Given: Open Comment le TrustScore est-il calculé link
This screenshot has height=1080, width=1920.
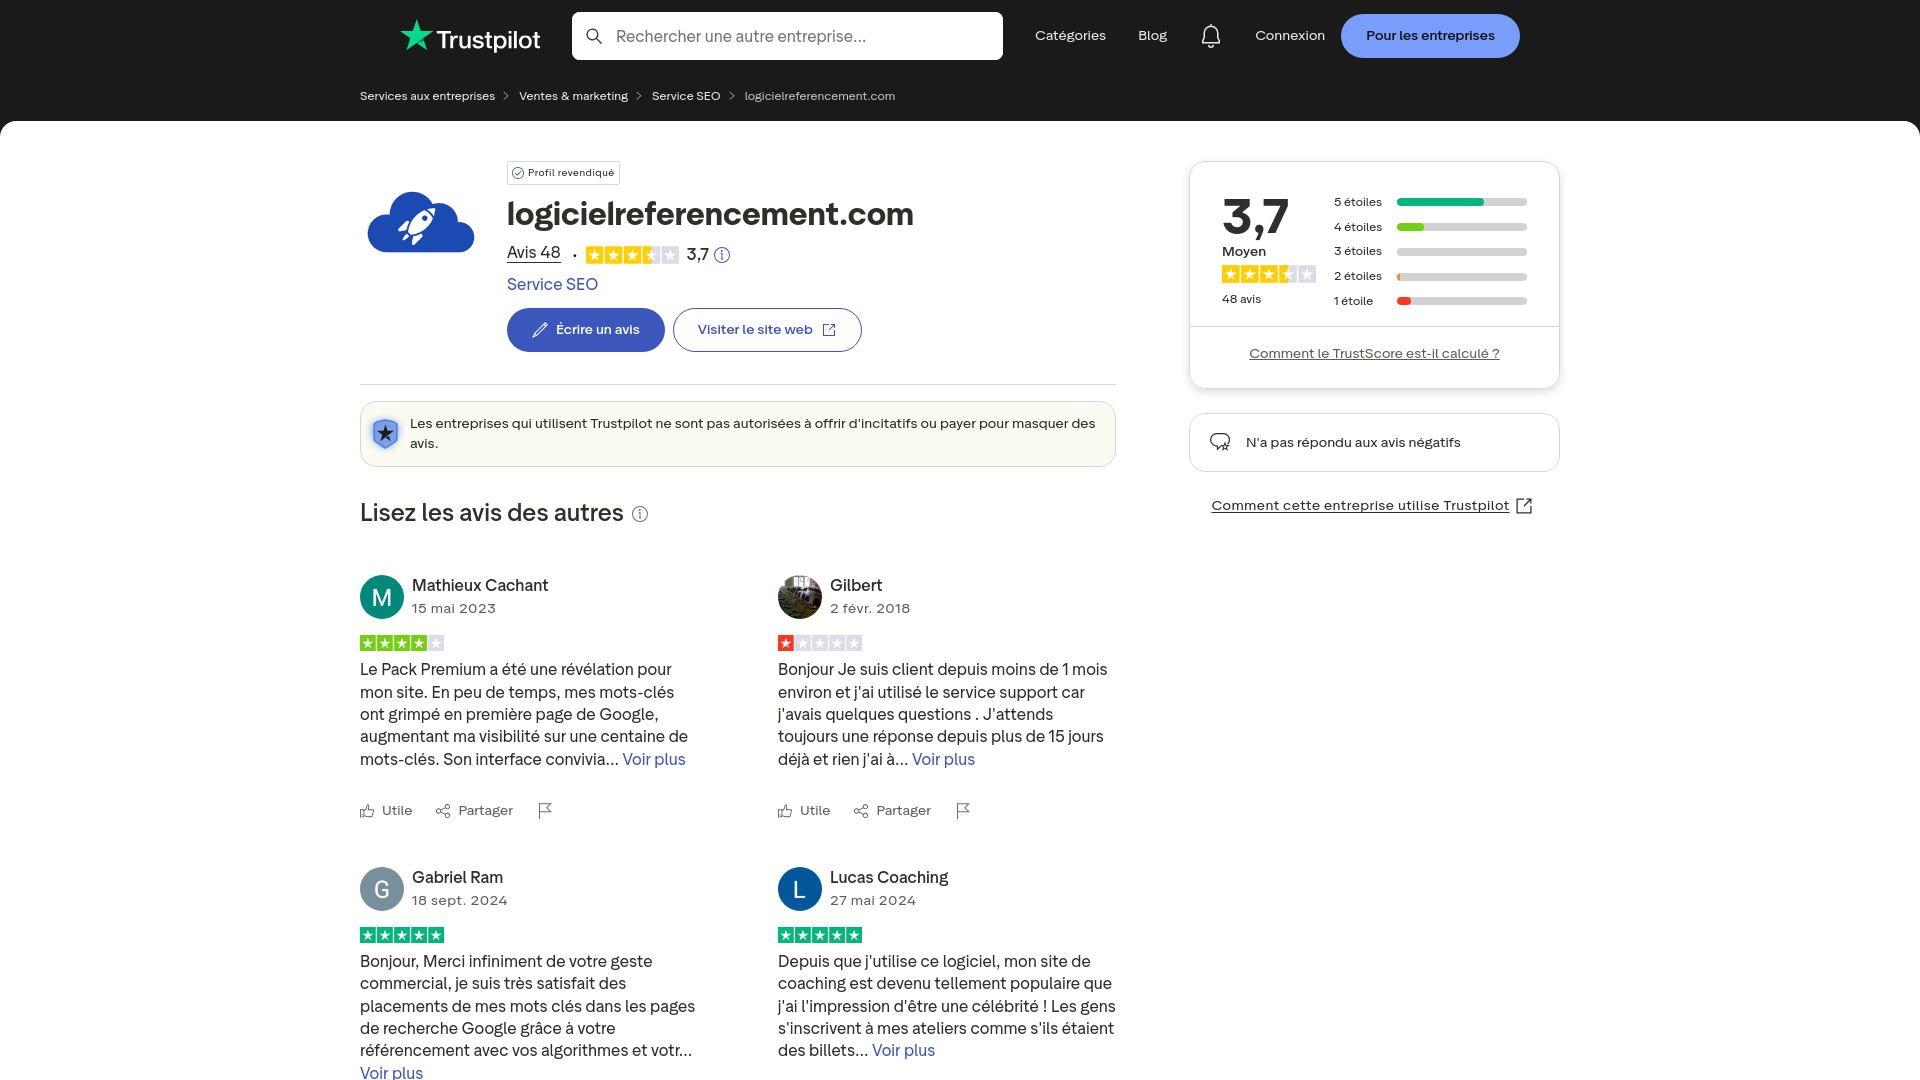Looking at the screenshot, I should click(1374, 353).
